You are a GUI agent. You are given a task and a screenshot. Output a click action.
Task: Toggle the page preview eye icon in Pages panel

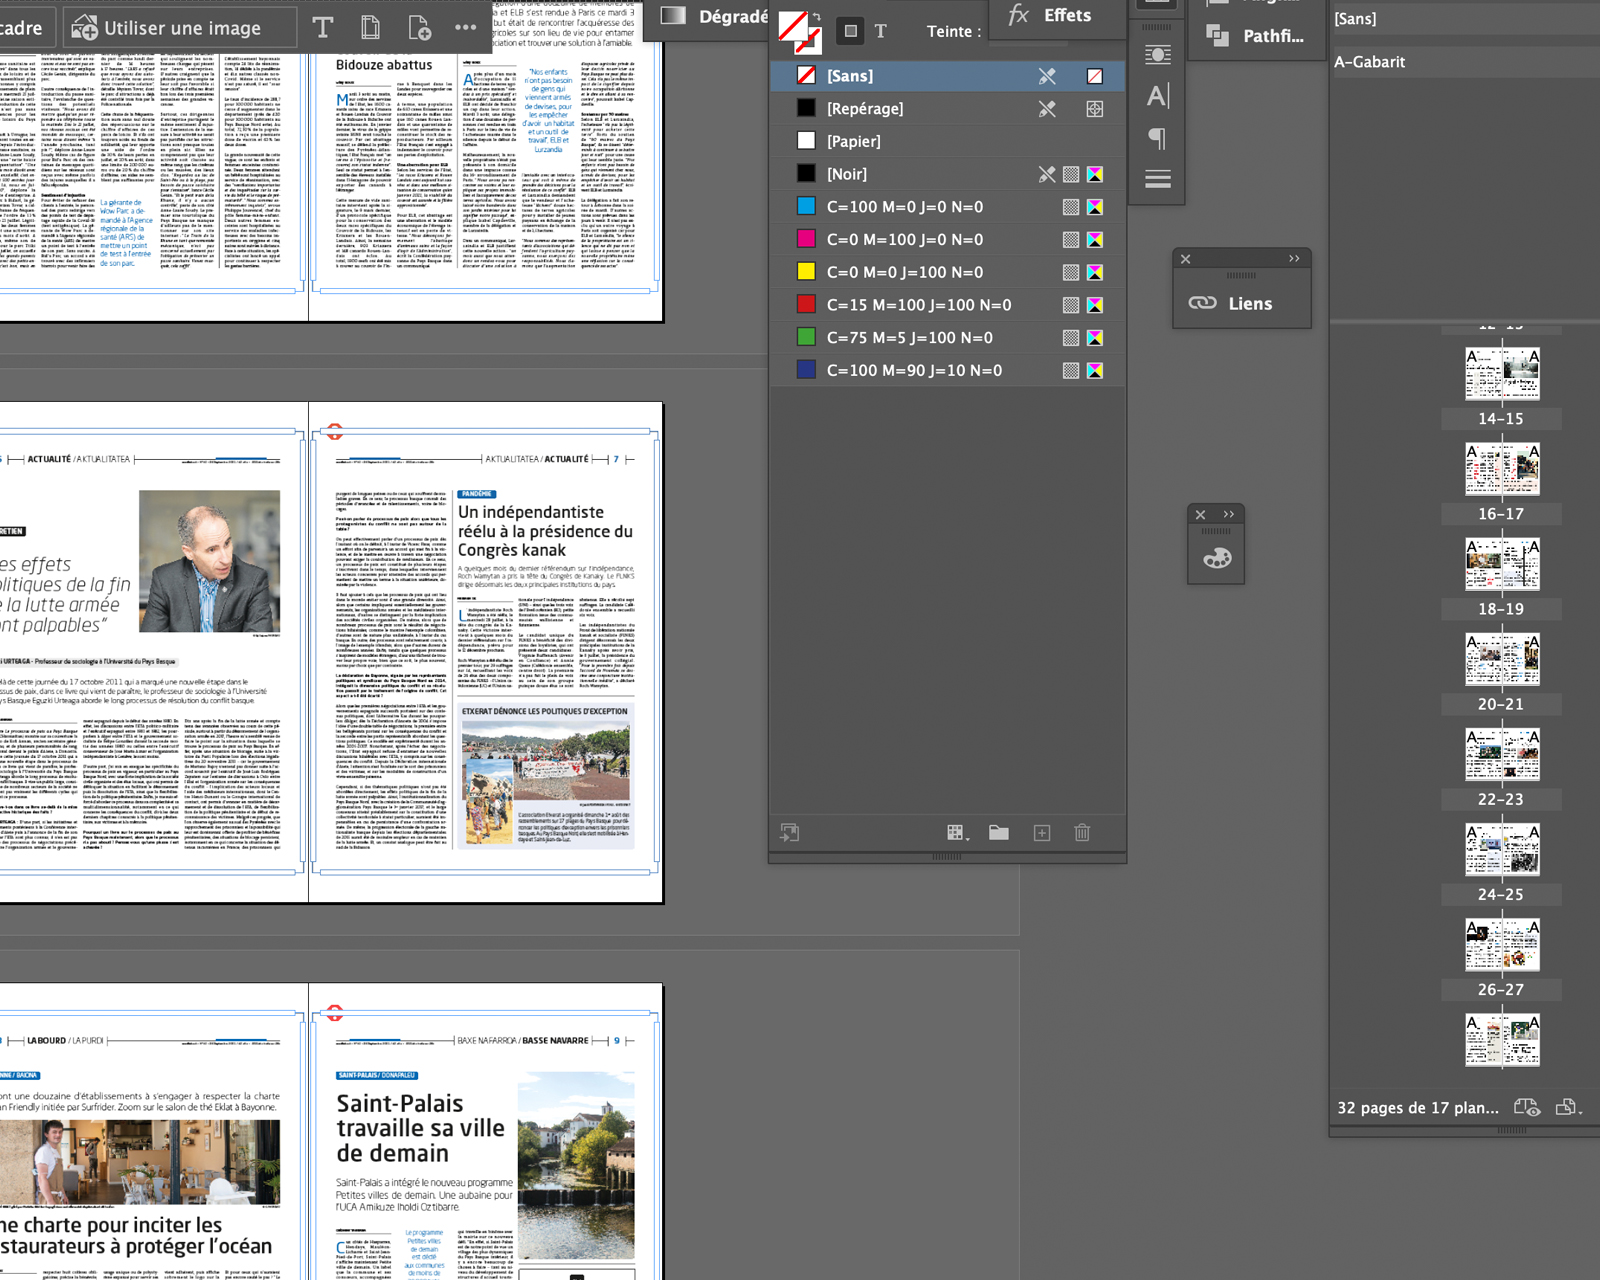[1526, 1107]
